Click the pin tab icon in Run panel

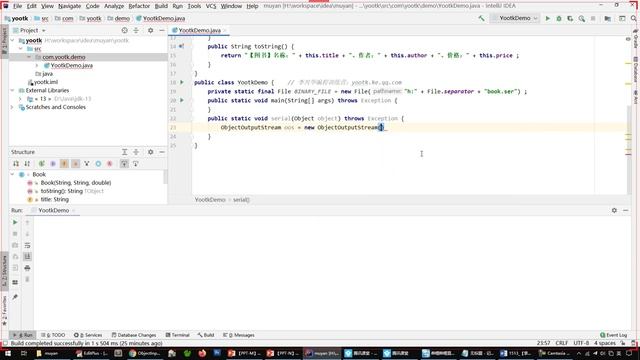click(15, 297)
